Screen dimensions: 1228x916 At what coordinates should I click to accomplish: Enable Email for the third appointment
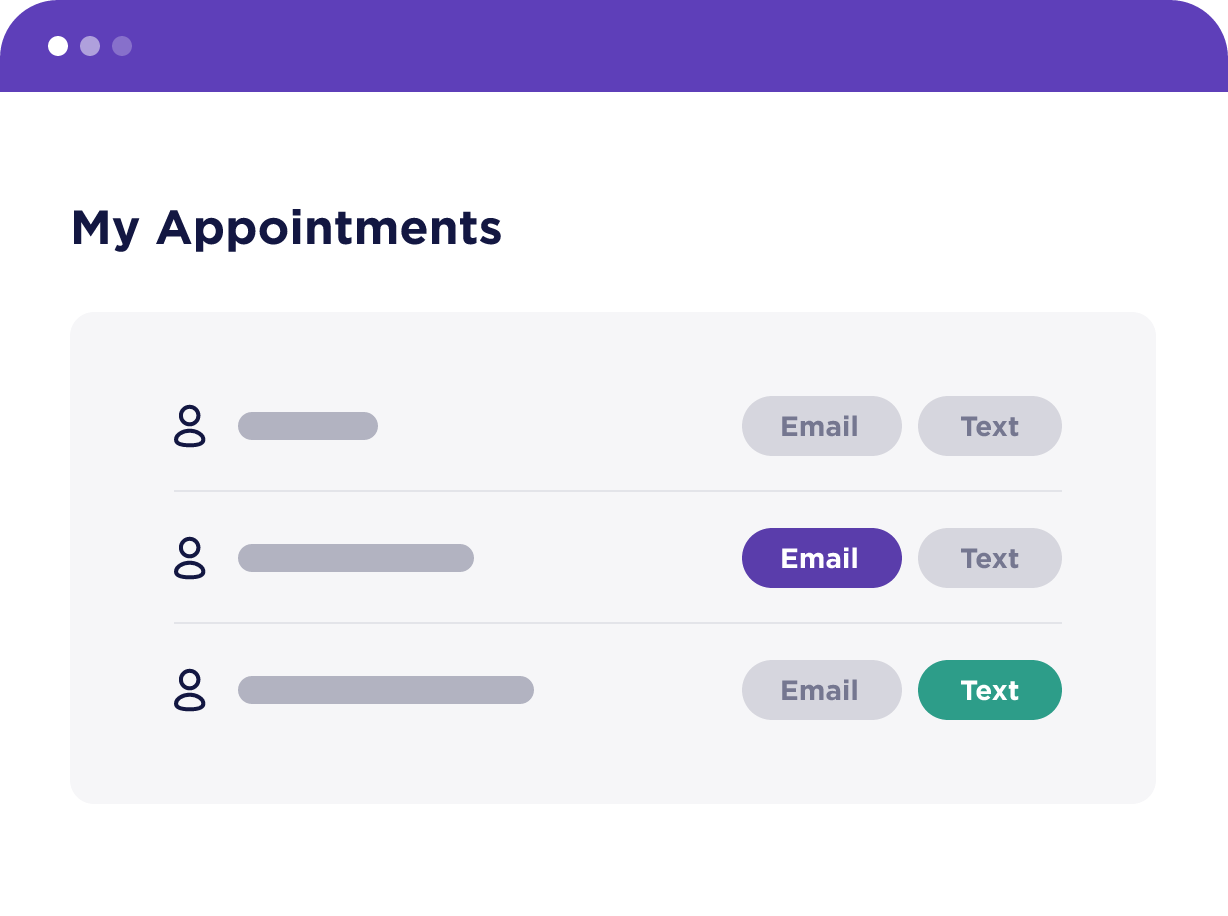click(x=821, y=690)
